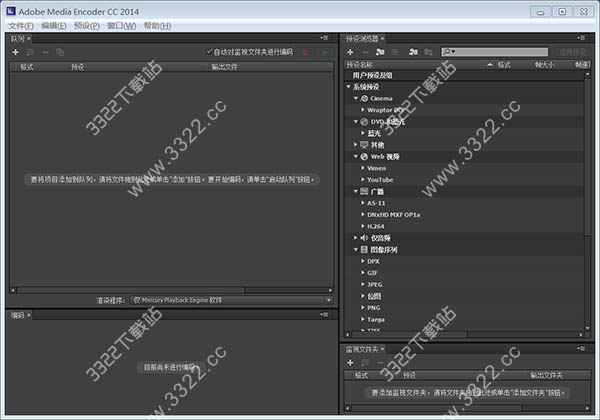Screen dimensions: 600x420
Task: Toggle 自动对监视文件夹进行编码 checkbox
Action: 209,52
